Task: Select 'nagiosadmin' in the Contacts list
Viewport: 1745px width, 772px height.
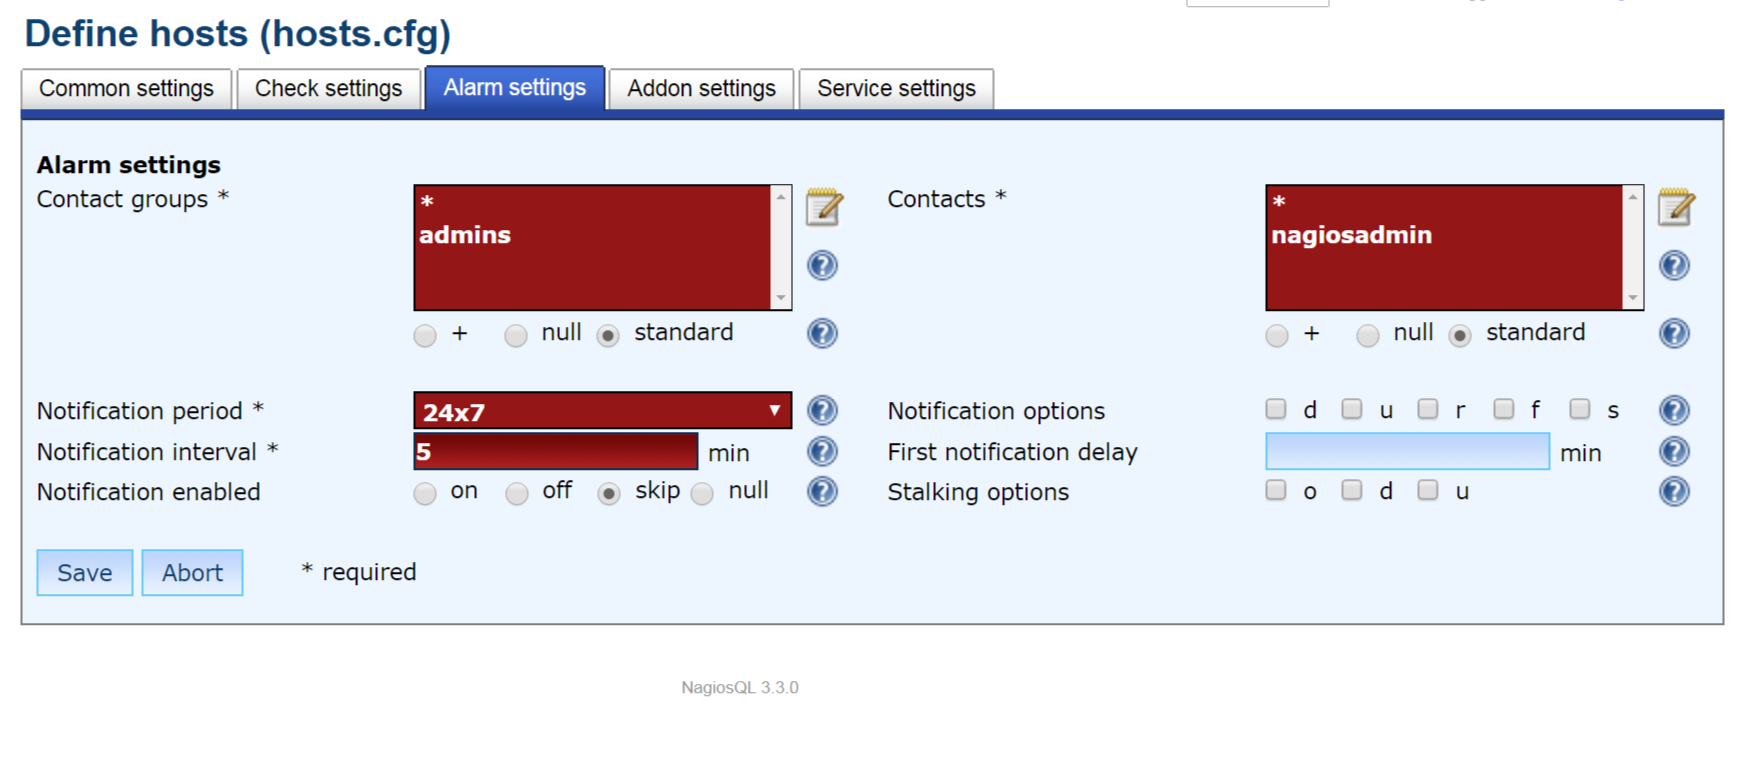Action: pyautogui.click(x=1351, y=235)
